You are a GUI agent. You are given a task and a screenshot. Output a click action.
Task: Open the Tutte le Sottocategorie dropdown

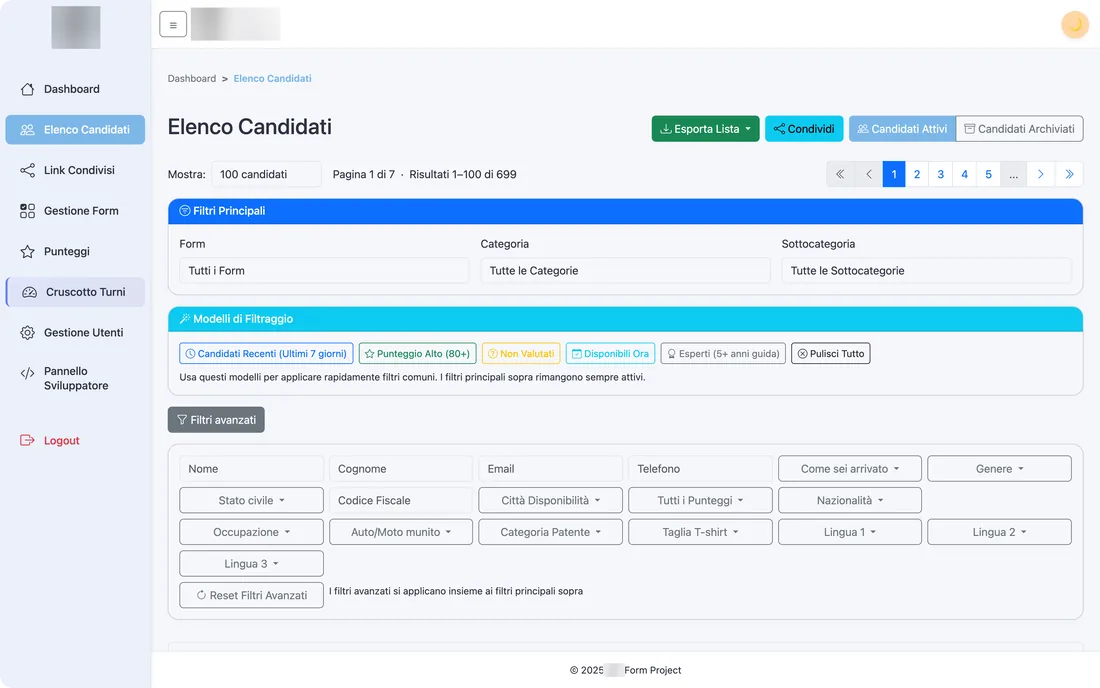click(x=926, y=271)
